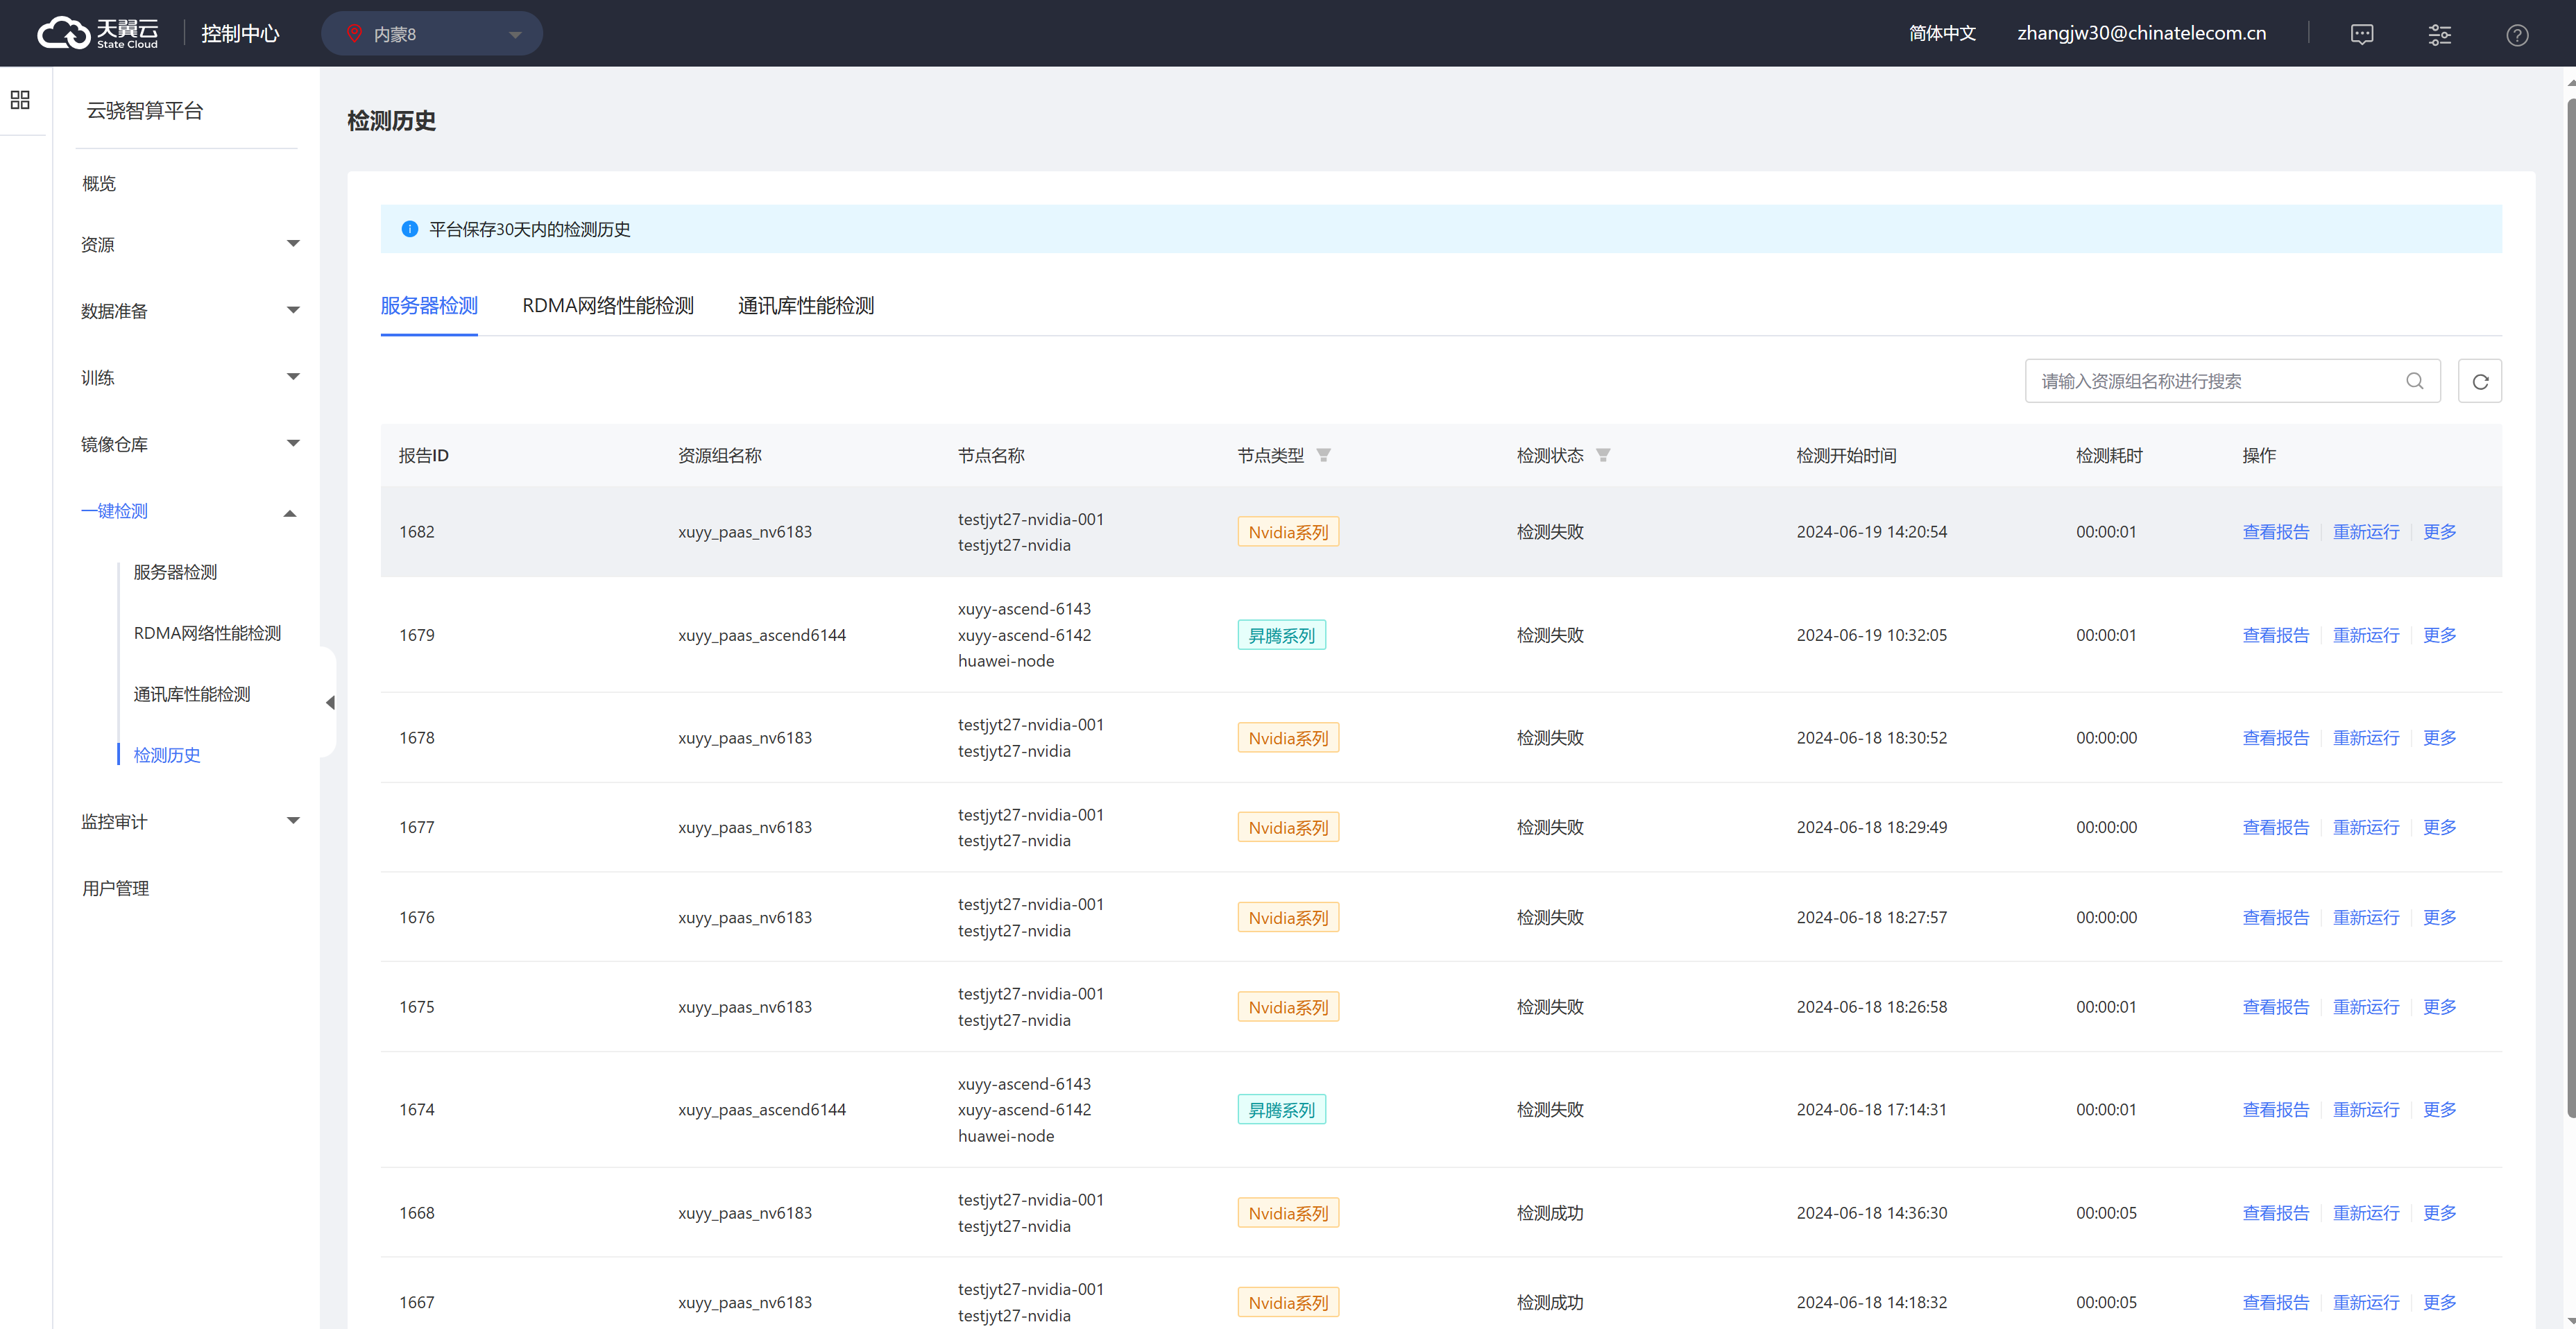
Task: Filter by node type column icon
Action: tap(1323, 455)
